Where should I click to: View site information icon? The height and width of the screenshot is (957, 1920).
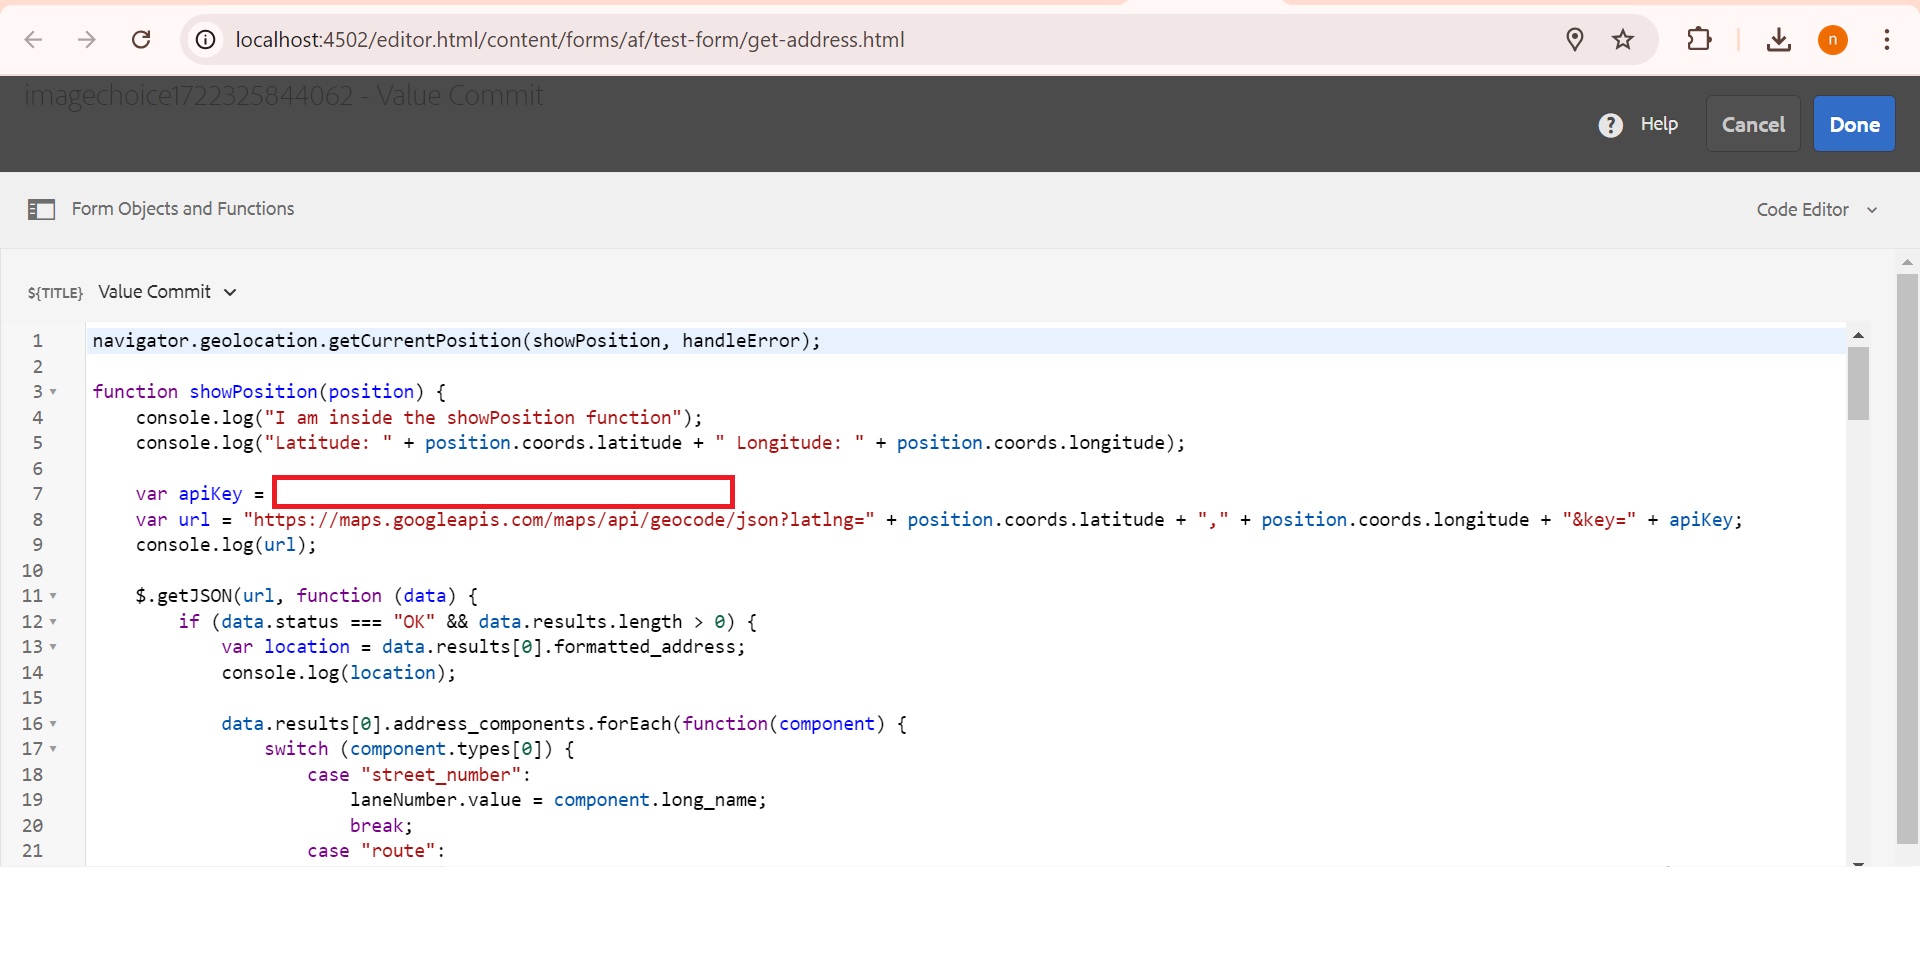coord(205,39)
